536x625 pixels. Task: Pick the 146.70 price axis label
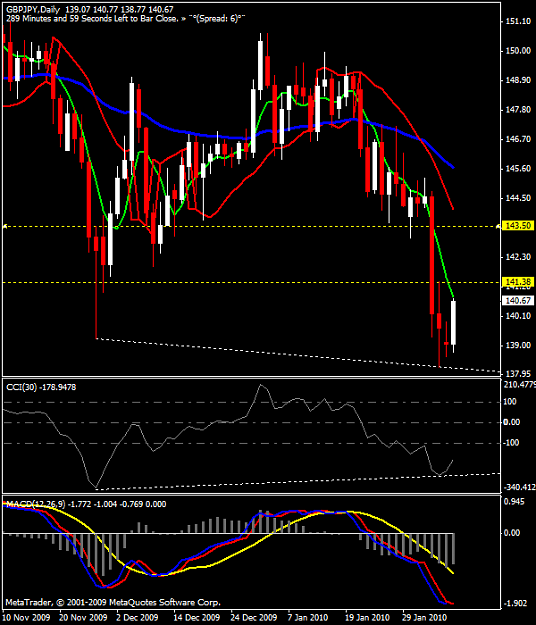518,139
